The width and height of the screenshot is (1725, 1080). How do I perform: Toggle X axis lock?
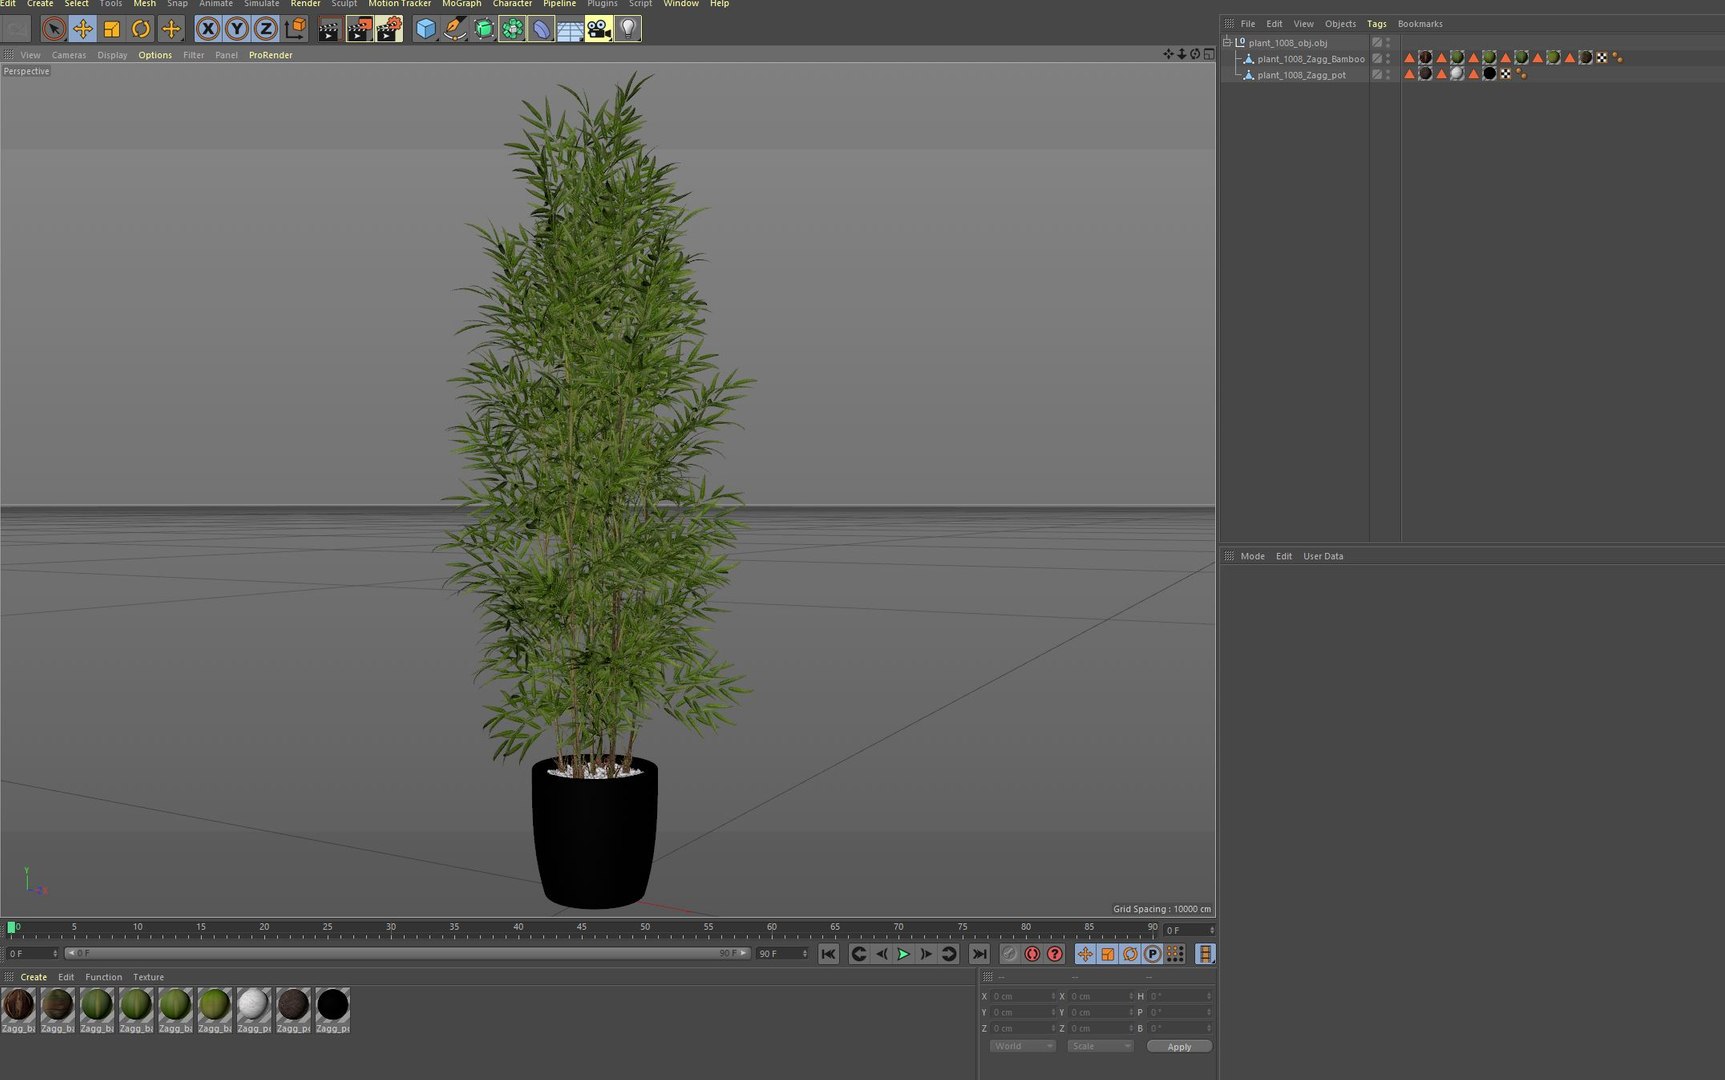tap(208, 29)
